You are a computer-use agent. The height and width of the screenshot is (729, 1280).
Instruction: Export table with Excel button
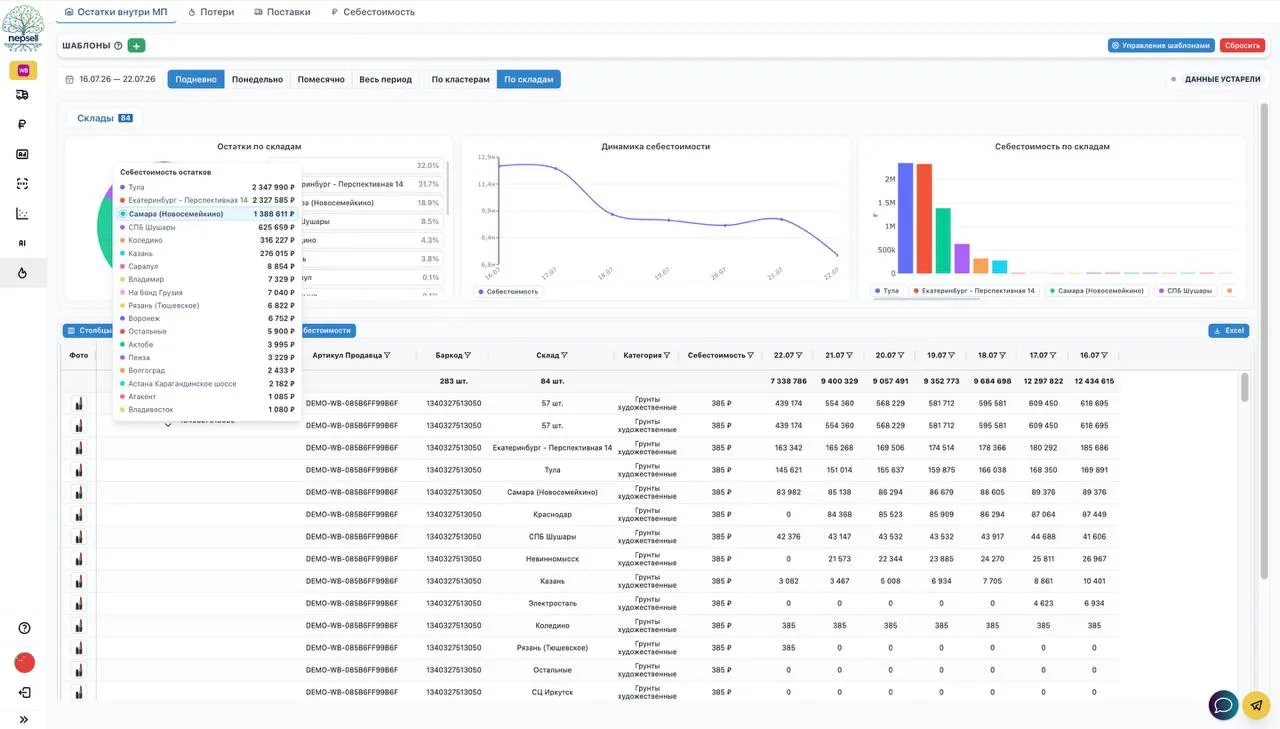pos(1228,330)
